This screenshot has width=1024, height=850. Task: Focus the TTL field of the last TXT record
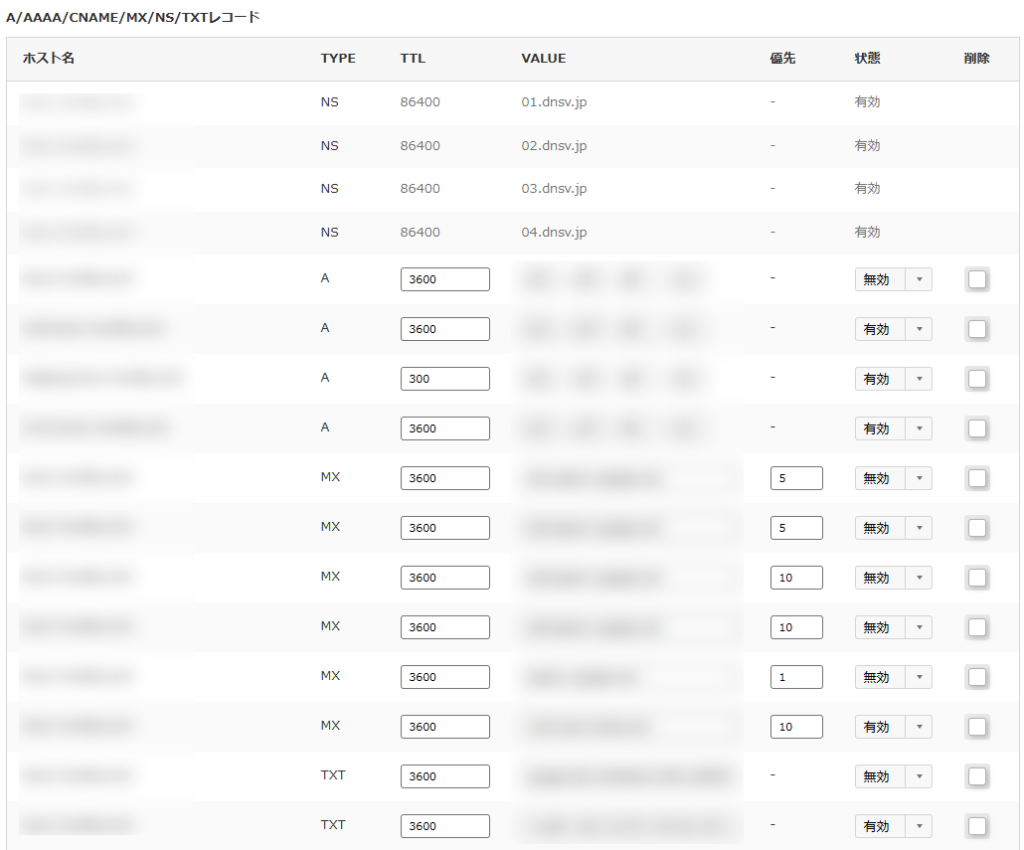(x=445, y=826)
